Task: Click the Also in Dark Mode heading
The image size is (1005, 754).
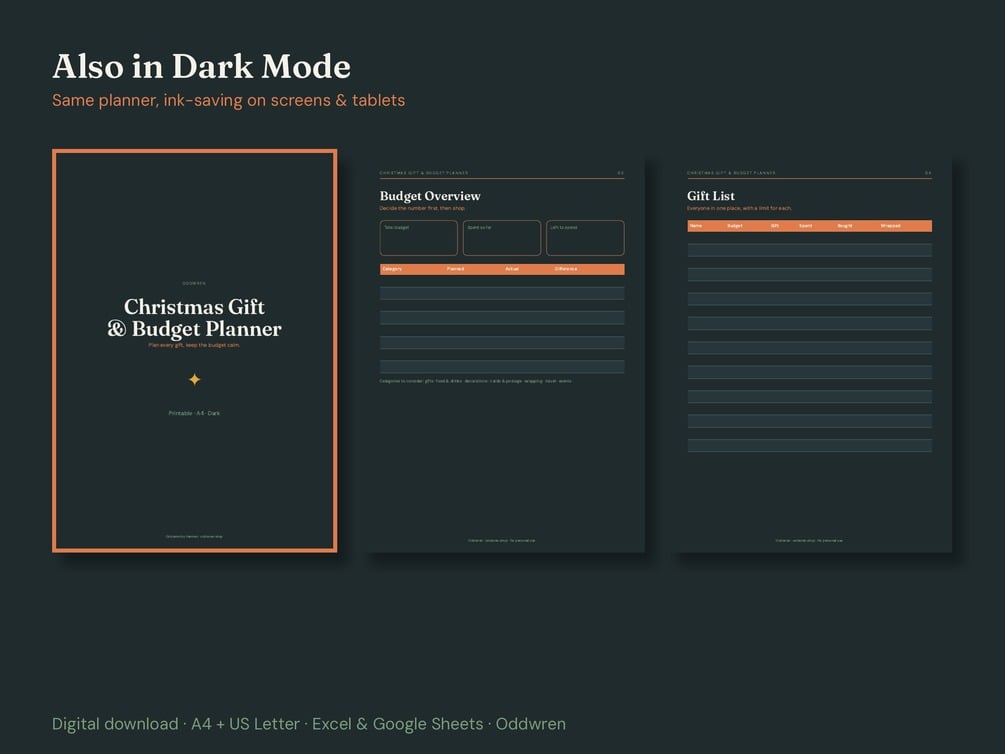Action: click(x=201, y=67)
